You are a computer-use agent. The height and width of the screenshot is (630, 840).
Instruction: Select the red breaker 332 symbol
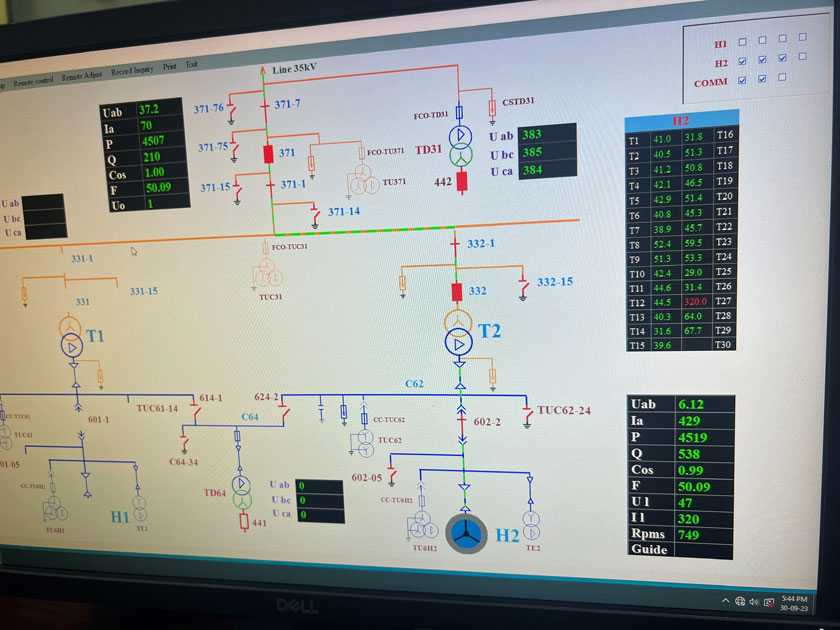coord(457,292)
